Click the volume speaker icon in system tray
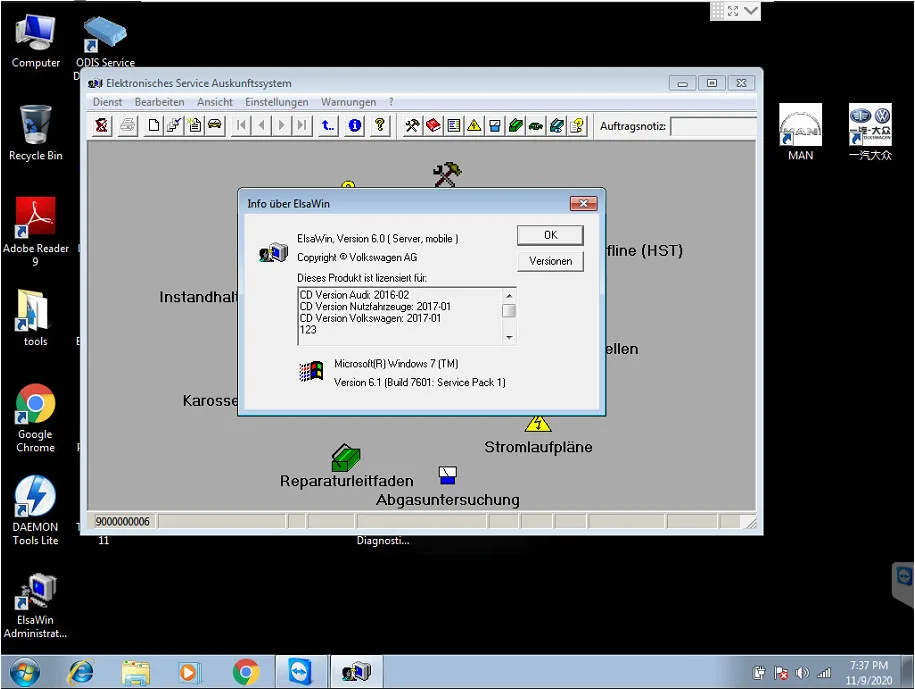915x689 pixels. pos(802,673)
